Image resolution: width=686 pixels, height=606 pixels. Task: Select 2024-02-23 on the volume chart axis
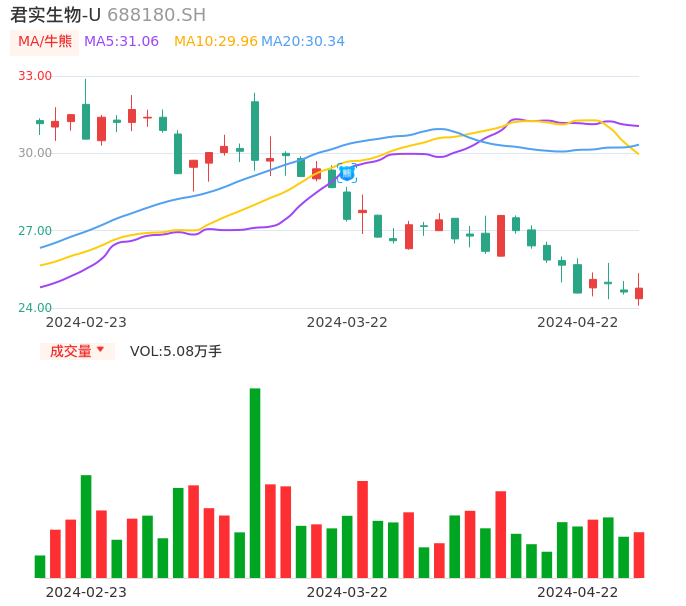point(86,592)
